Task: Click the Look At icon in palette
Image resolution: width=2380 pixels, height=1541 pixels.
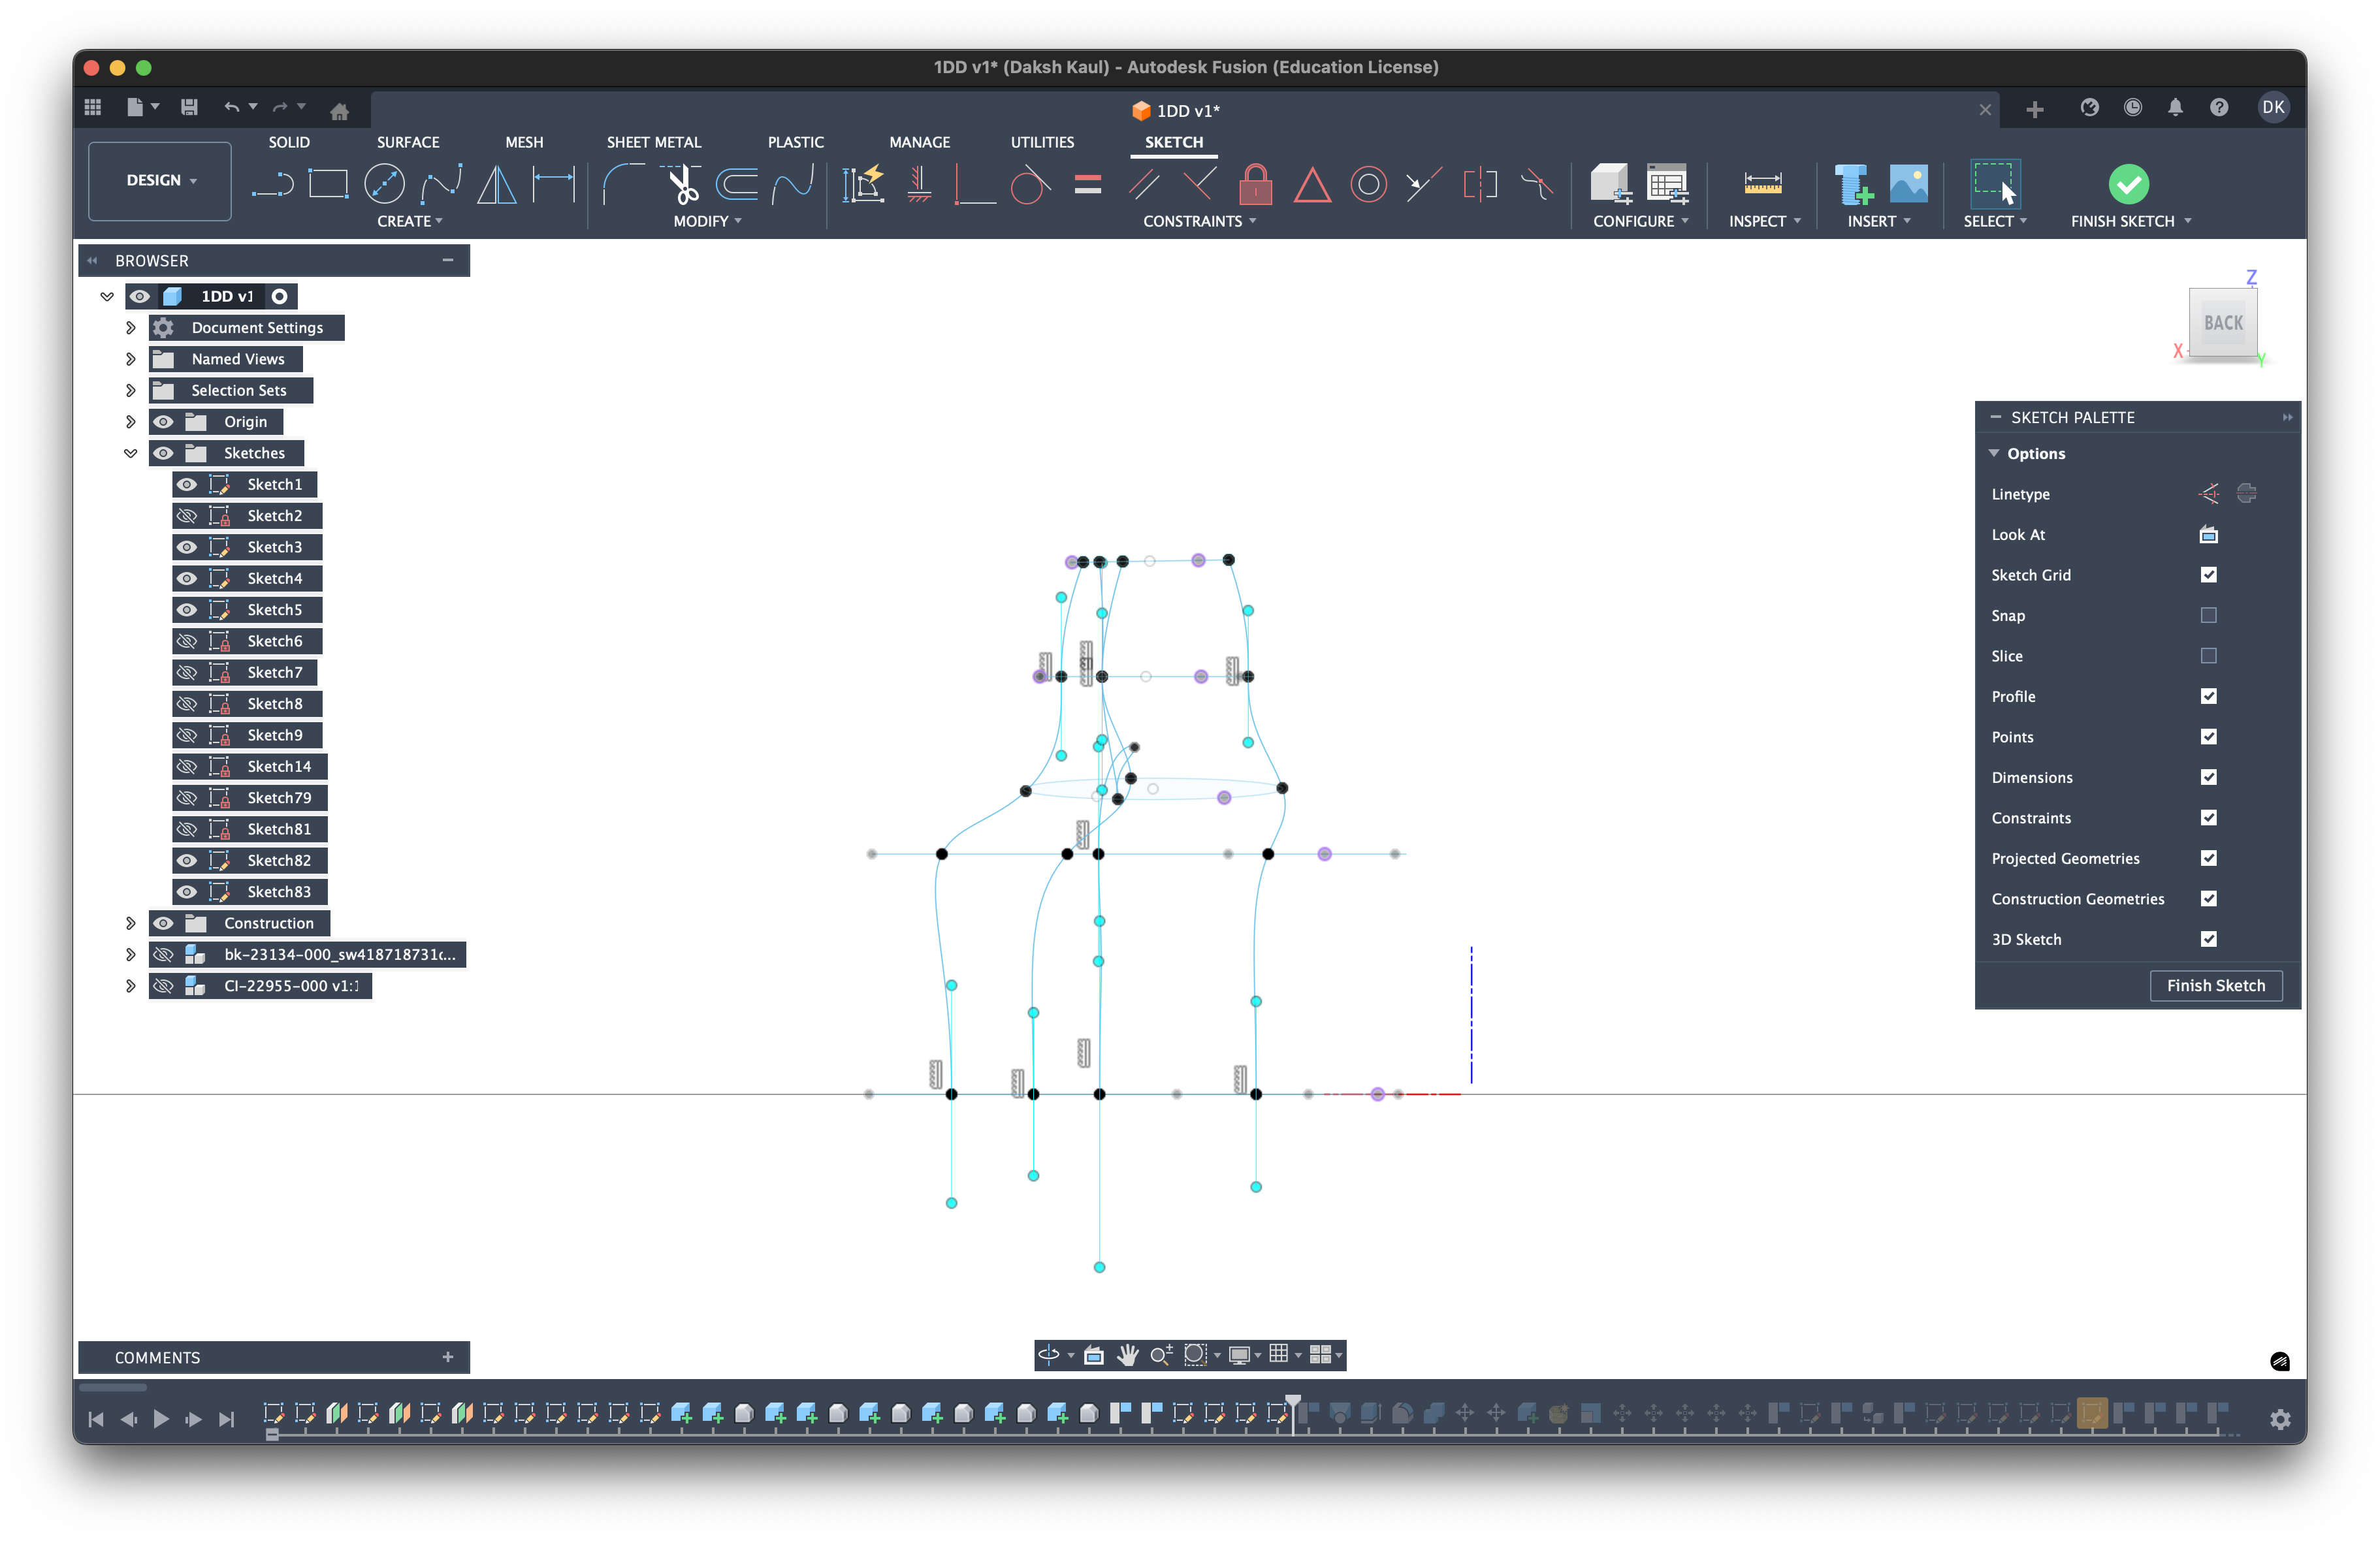Action: [2208, 535]
